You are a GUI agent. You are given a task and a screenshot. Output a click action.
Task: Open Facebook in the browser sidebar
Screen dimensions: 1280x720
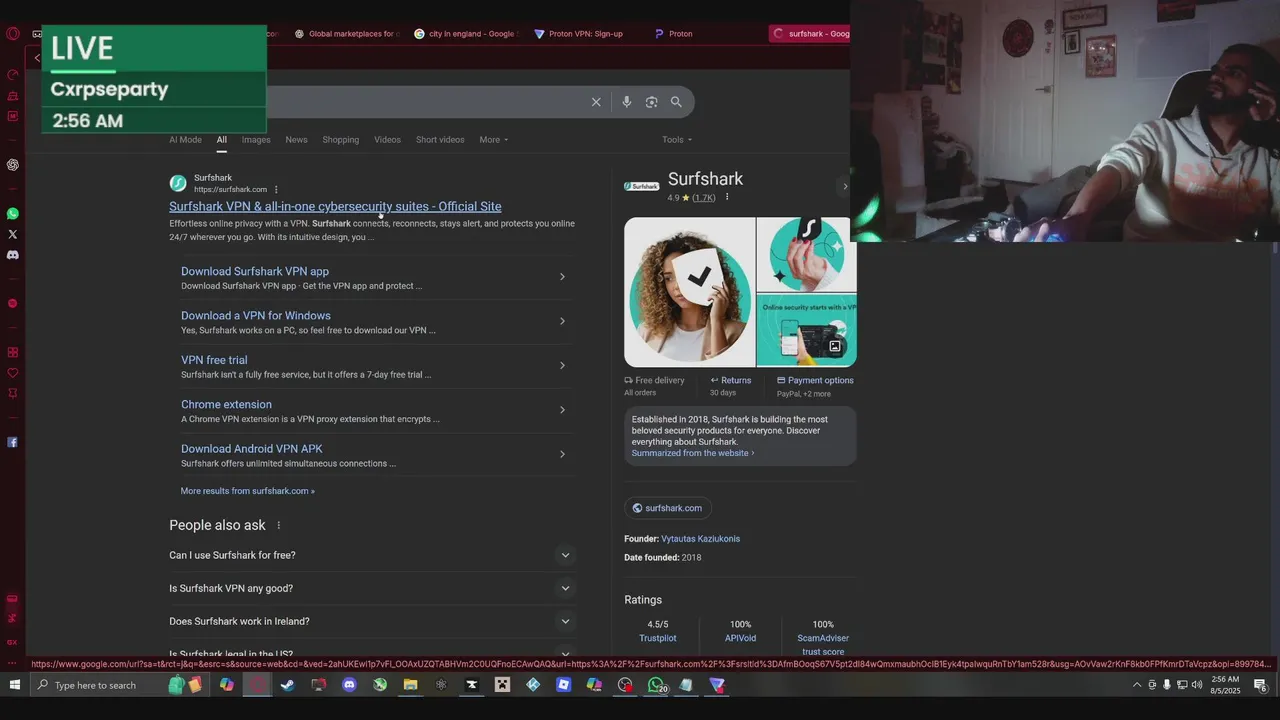coord(12,442)
